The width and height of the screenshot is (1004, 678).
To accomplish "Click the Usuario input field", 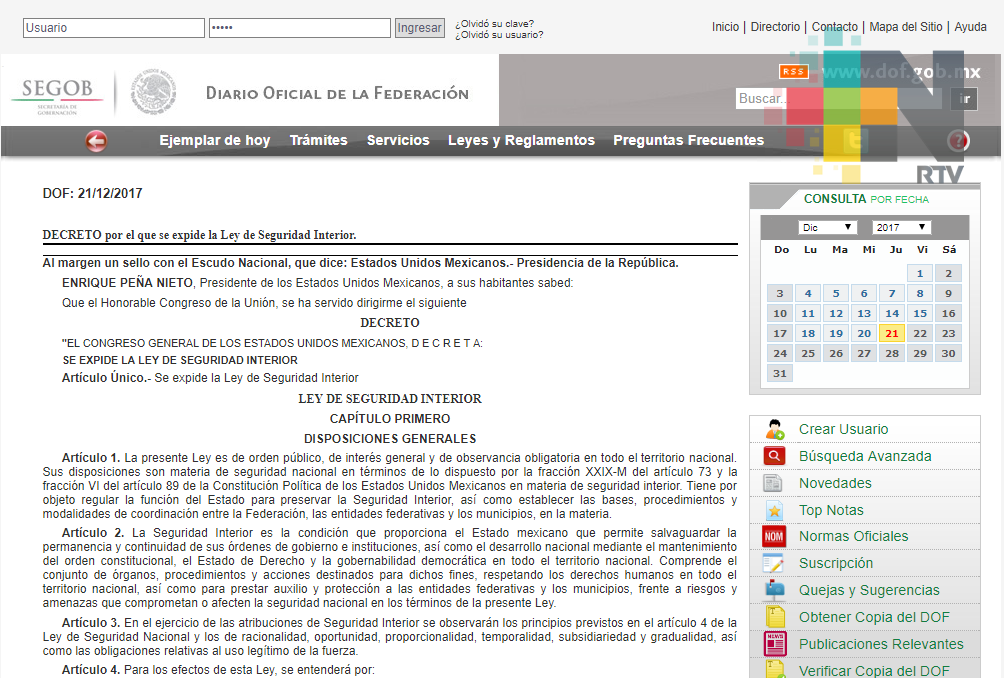I will [x=114, y=28].
